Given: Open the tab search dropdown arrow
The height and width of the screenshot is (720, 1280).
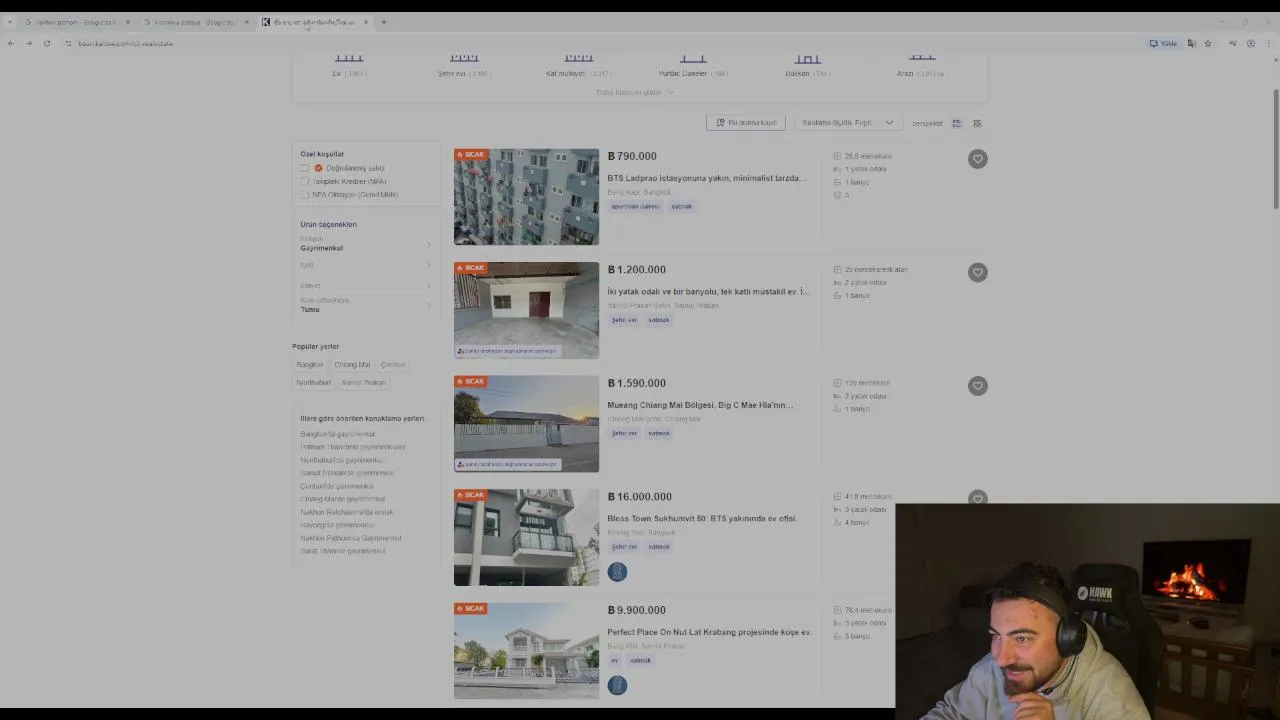Looking at the screenshot, I should (9, 22).
